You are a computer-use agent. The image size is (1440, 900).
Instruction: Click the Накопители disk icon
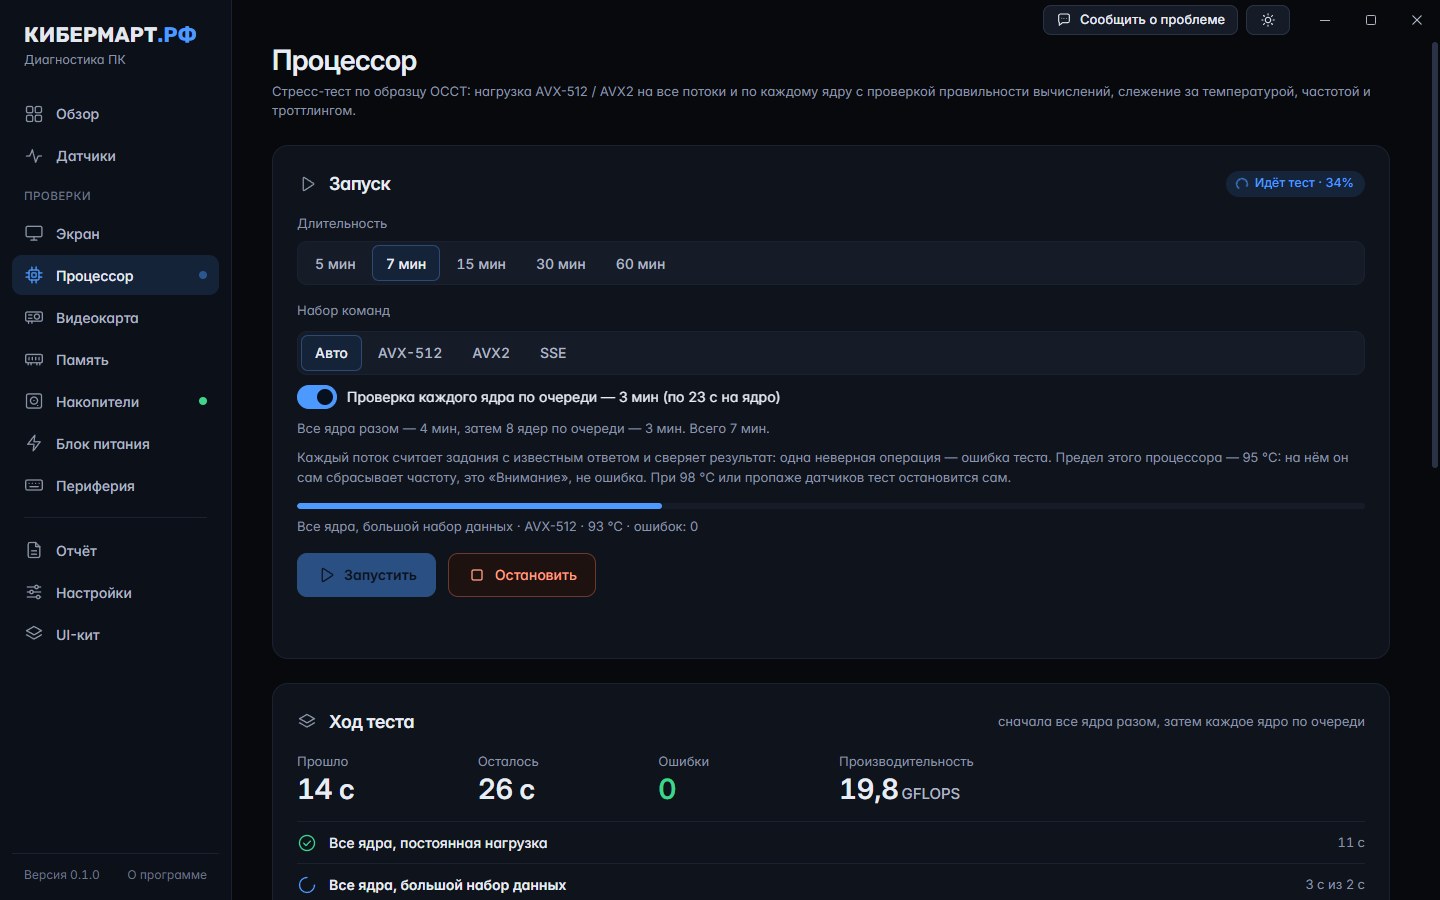[34, 402]
